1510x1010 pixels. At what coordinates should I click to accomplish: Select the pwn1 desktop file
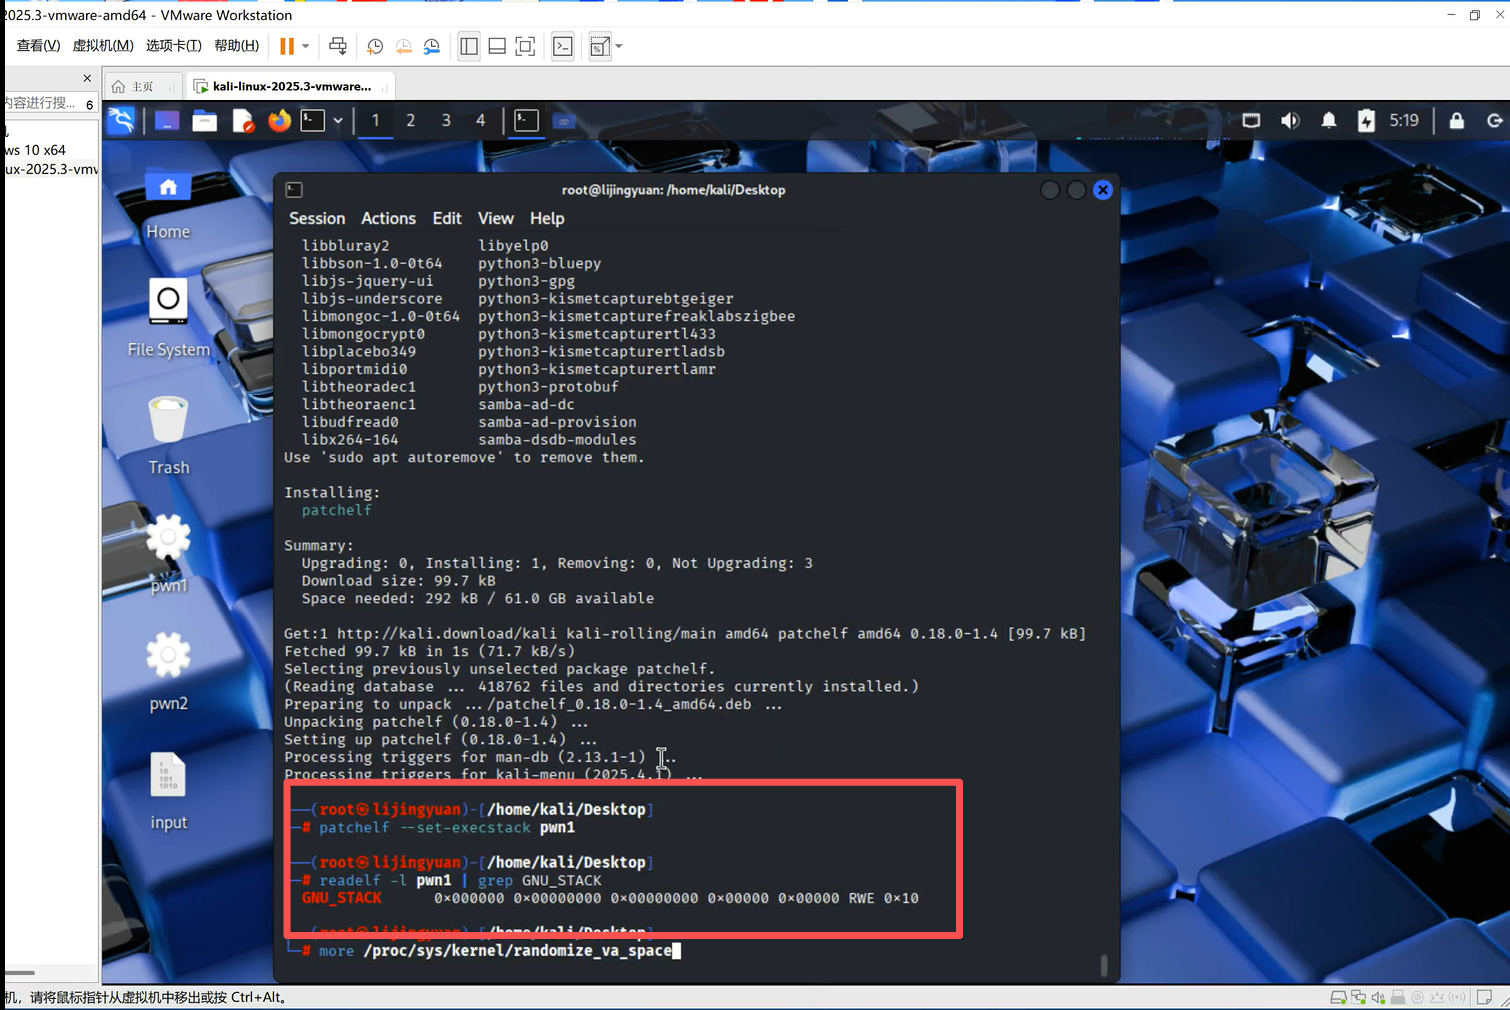[x=168, y=554]
